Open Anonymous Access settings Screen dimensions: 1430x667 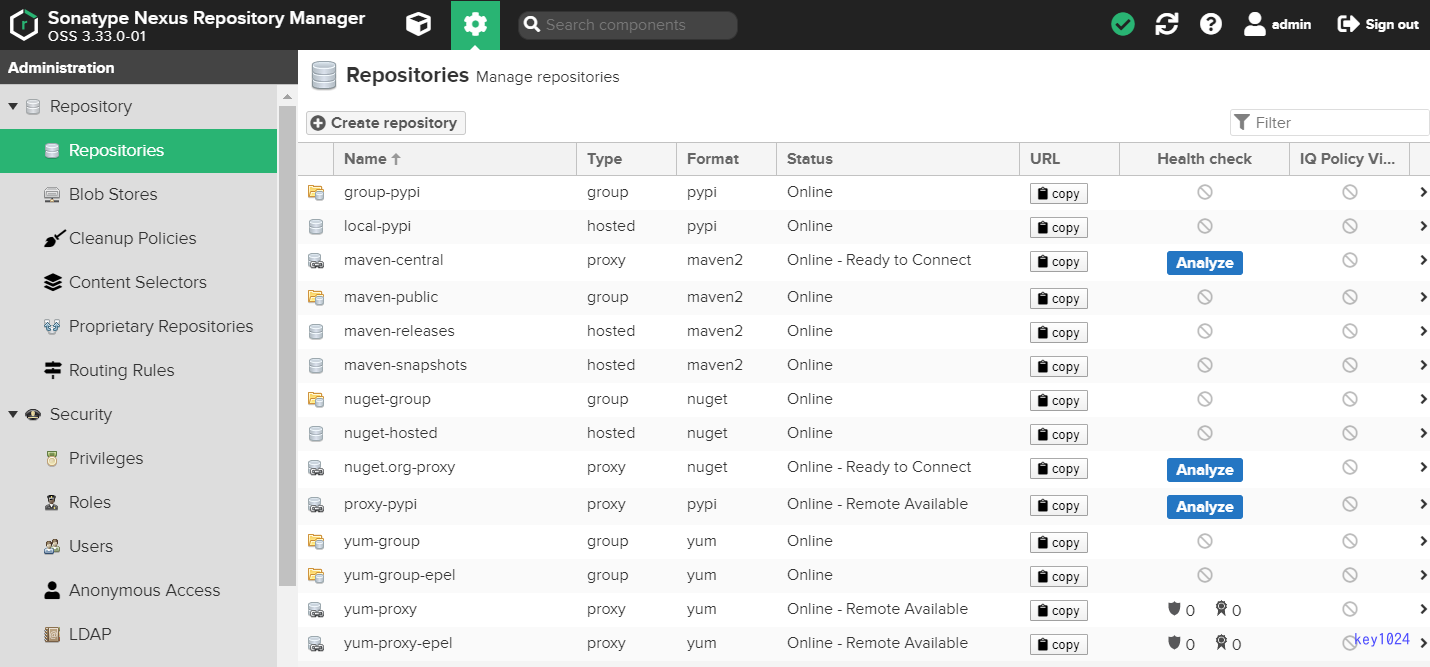tap(138, 591)
